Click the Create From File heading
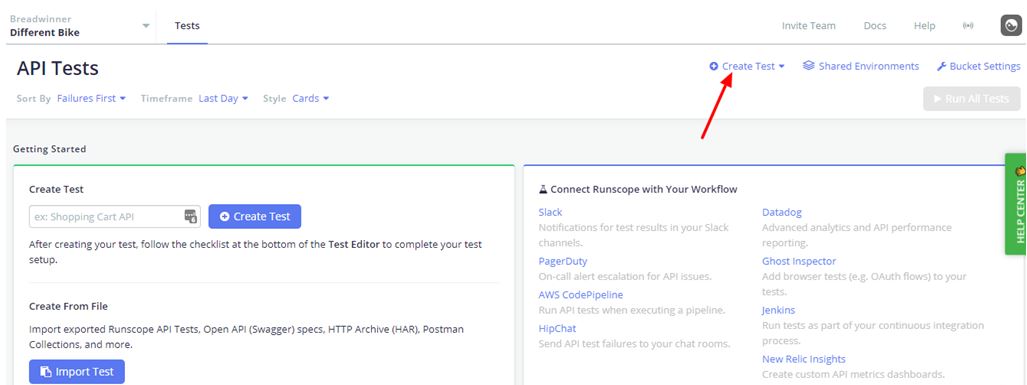Viewport: 1027px width, 385px height. (68, 306)
